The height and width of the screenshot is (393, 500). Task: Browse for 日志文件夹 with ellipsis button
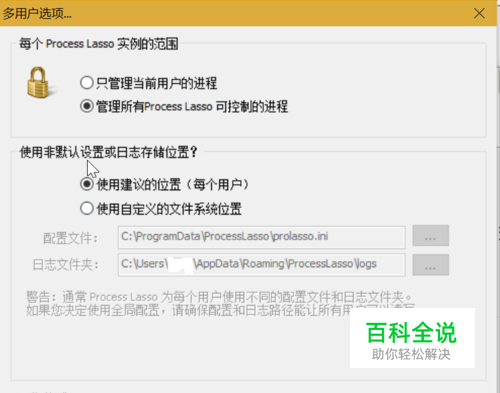pyautogui.click(x=430, y=265)
